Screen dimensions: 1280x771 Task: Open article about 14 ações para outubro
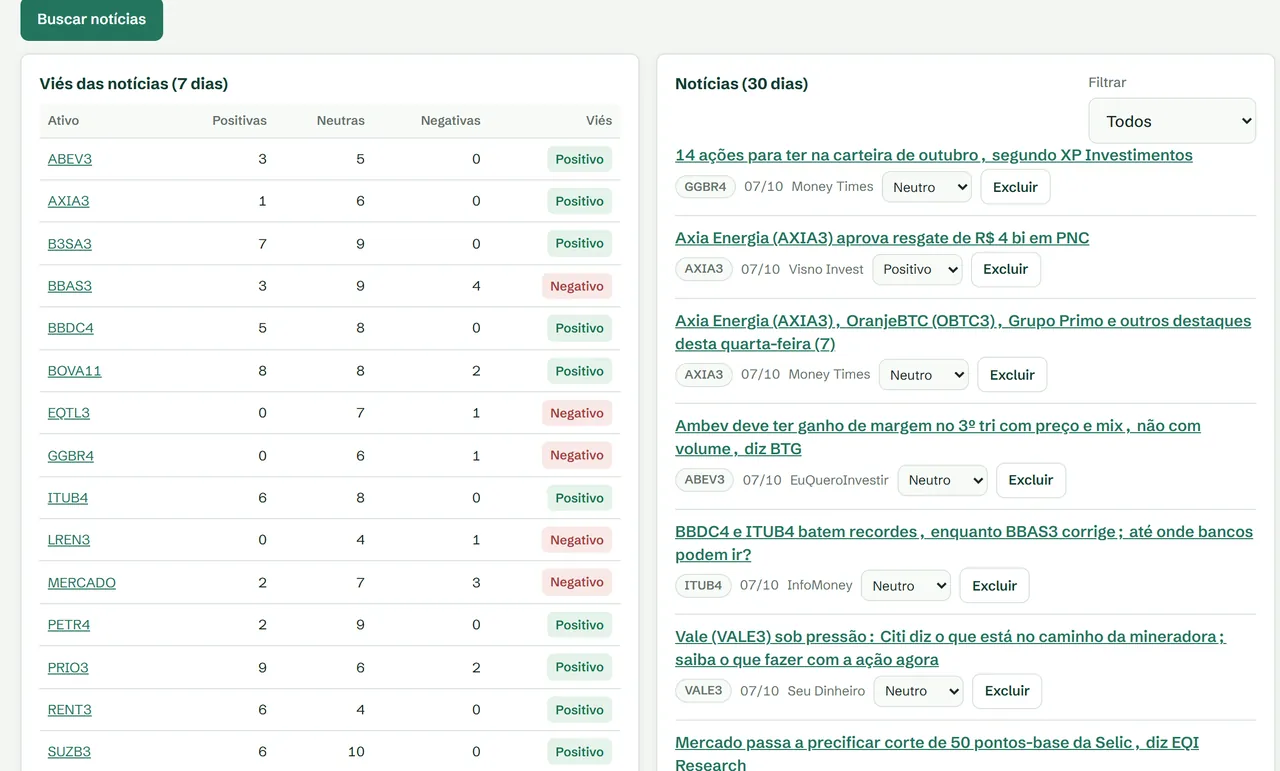tap(934, 155)
